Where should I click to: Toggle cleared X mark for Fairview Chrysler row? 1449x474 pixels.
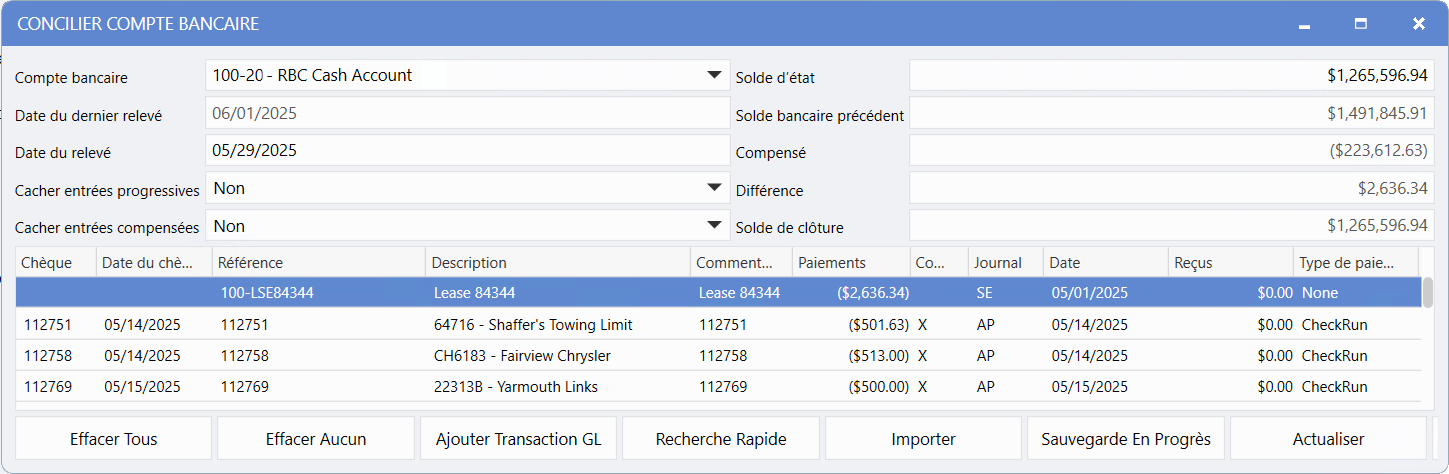(x=922, y=356)
